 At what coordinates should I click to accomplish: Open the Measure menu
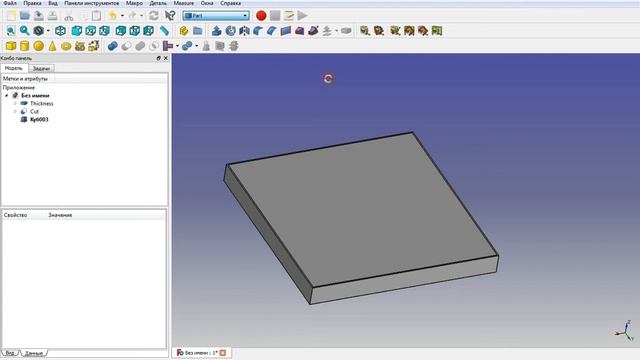[184, 3]
